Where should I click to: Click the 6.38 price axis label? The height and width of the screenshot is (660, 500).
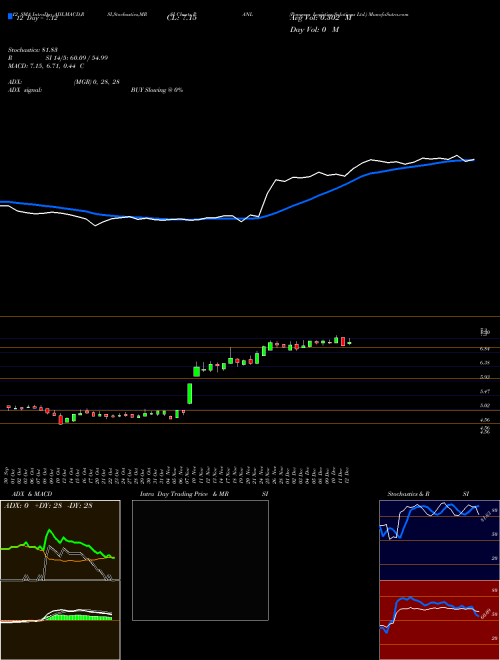[484, 362]
